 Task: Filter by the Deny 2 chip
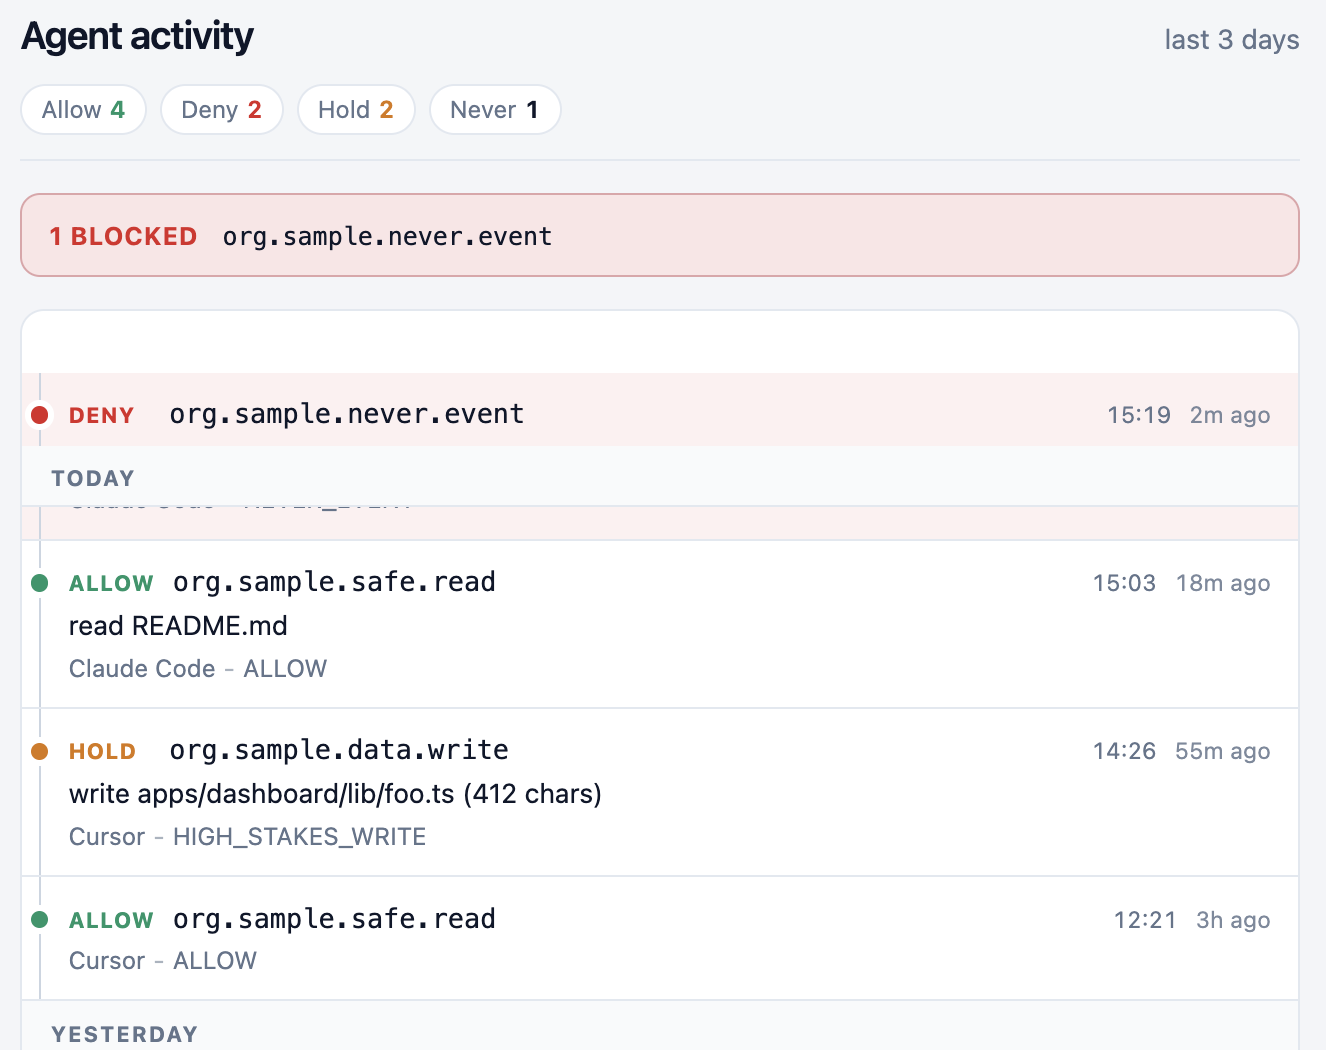(x=222, y=110)
